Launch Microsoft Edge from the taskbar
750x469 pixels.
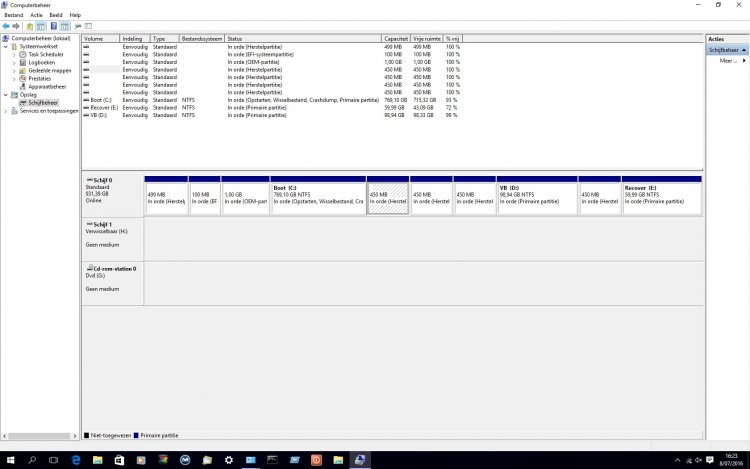point(76,460)
